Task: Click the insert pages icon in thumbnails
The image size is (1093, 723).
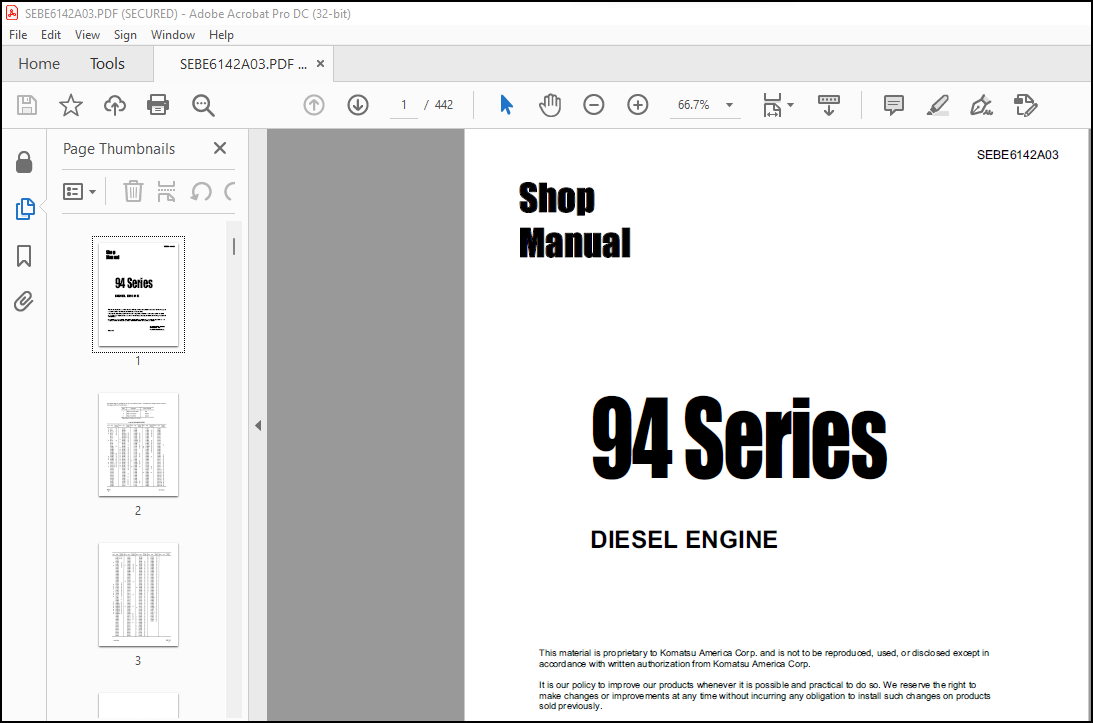Action: point(166,191)
